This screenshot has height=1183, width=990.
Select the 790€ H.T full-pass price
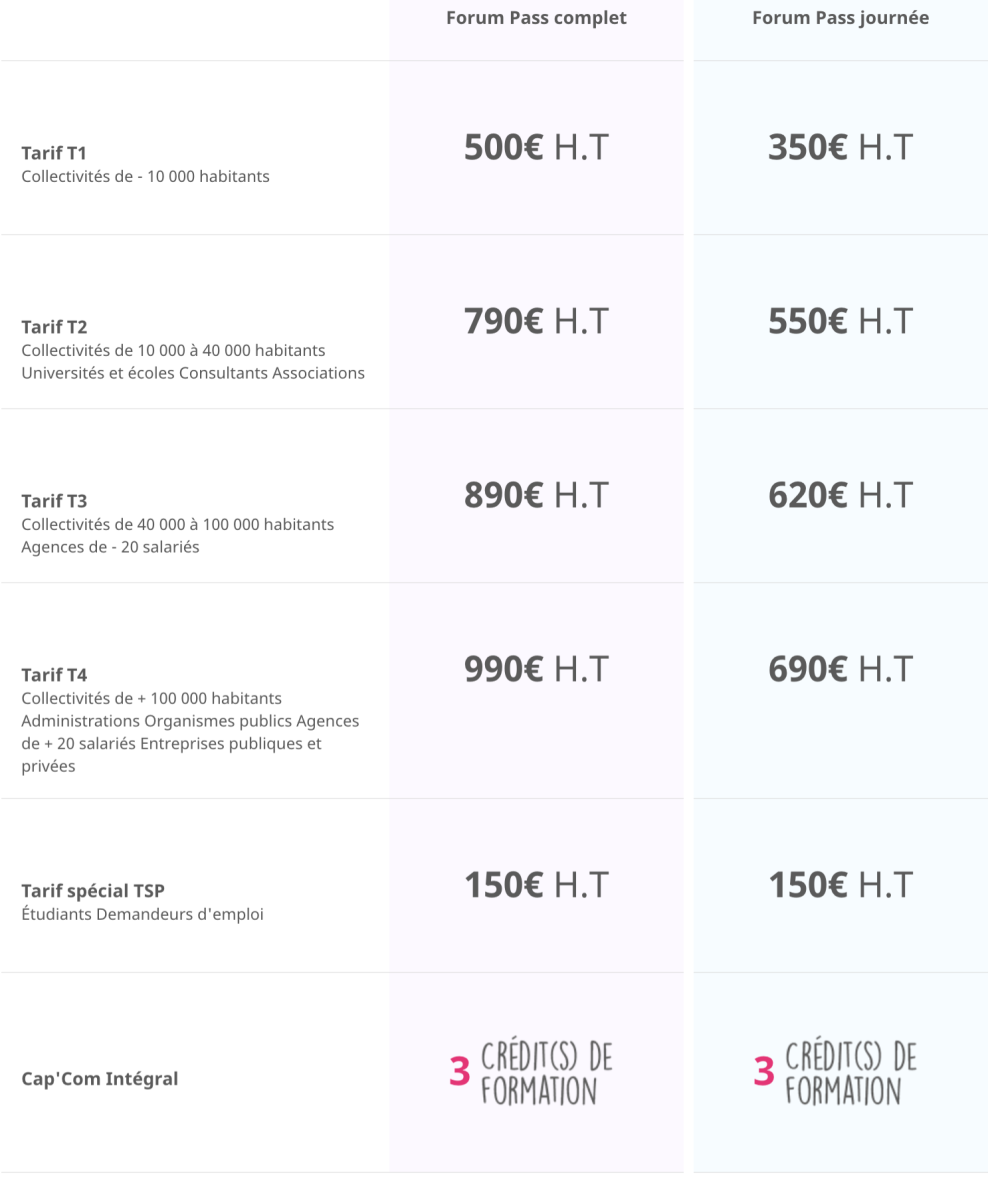(x=536, y=321)
